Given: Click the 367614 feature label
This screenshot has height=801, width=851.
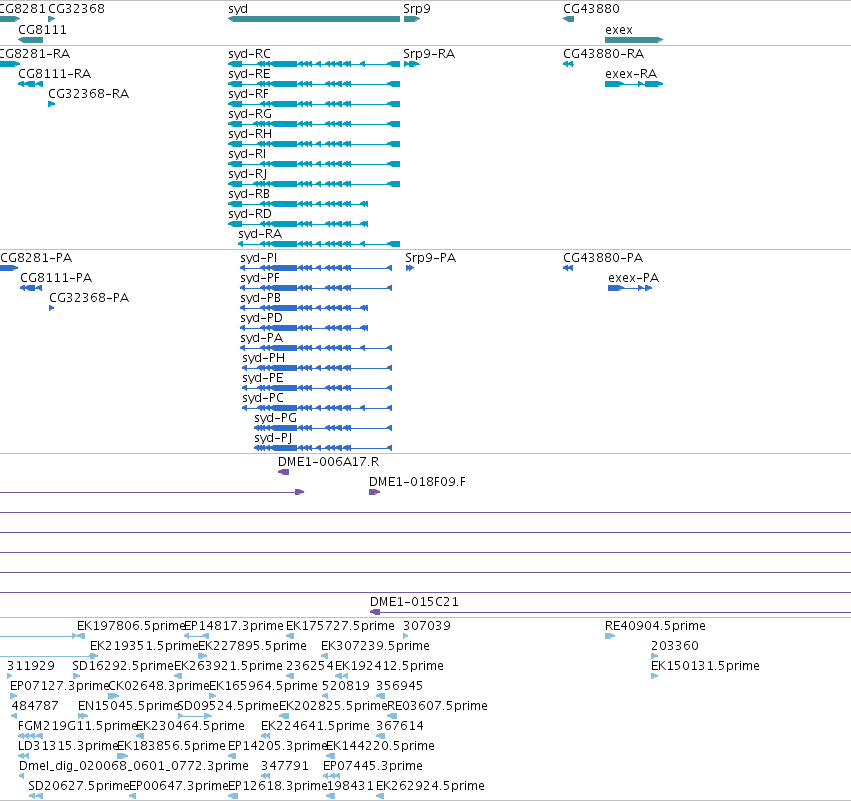Looking at the screenshot, I should (399, 726).
